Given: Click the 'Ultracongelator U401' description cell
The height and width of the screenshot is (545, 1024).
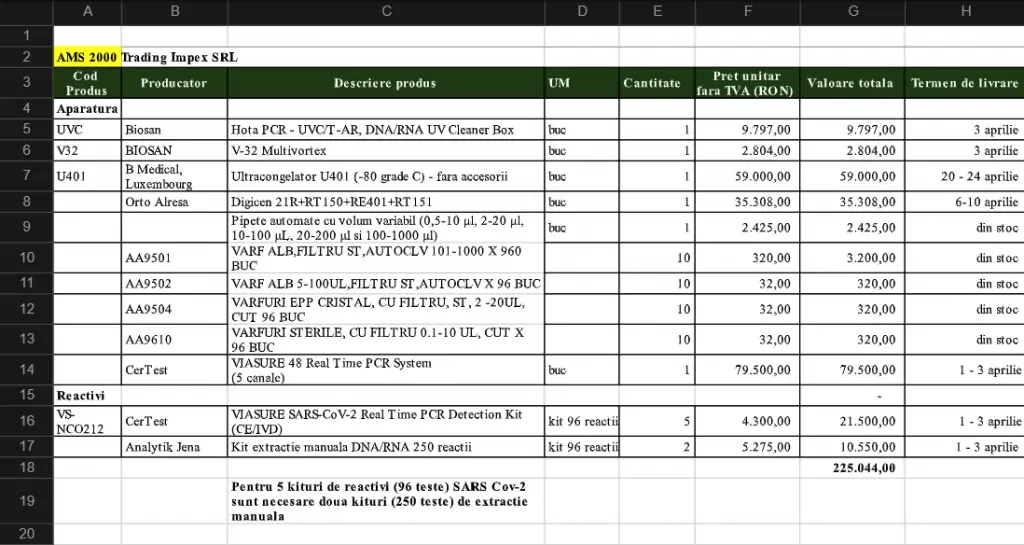Looking at the screenshot, I should tap(386, 176).
